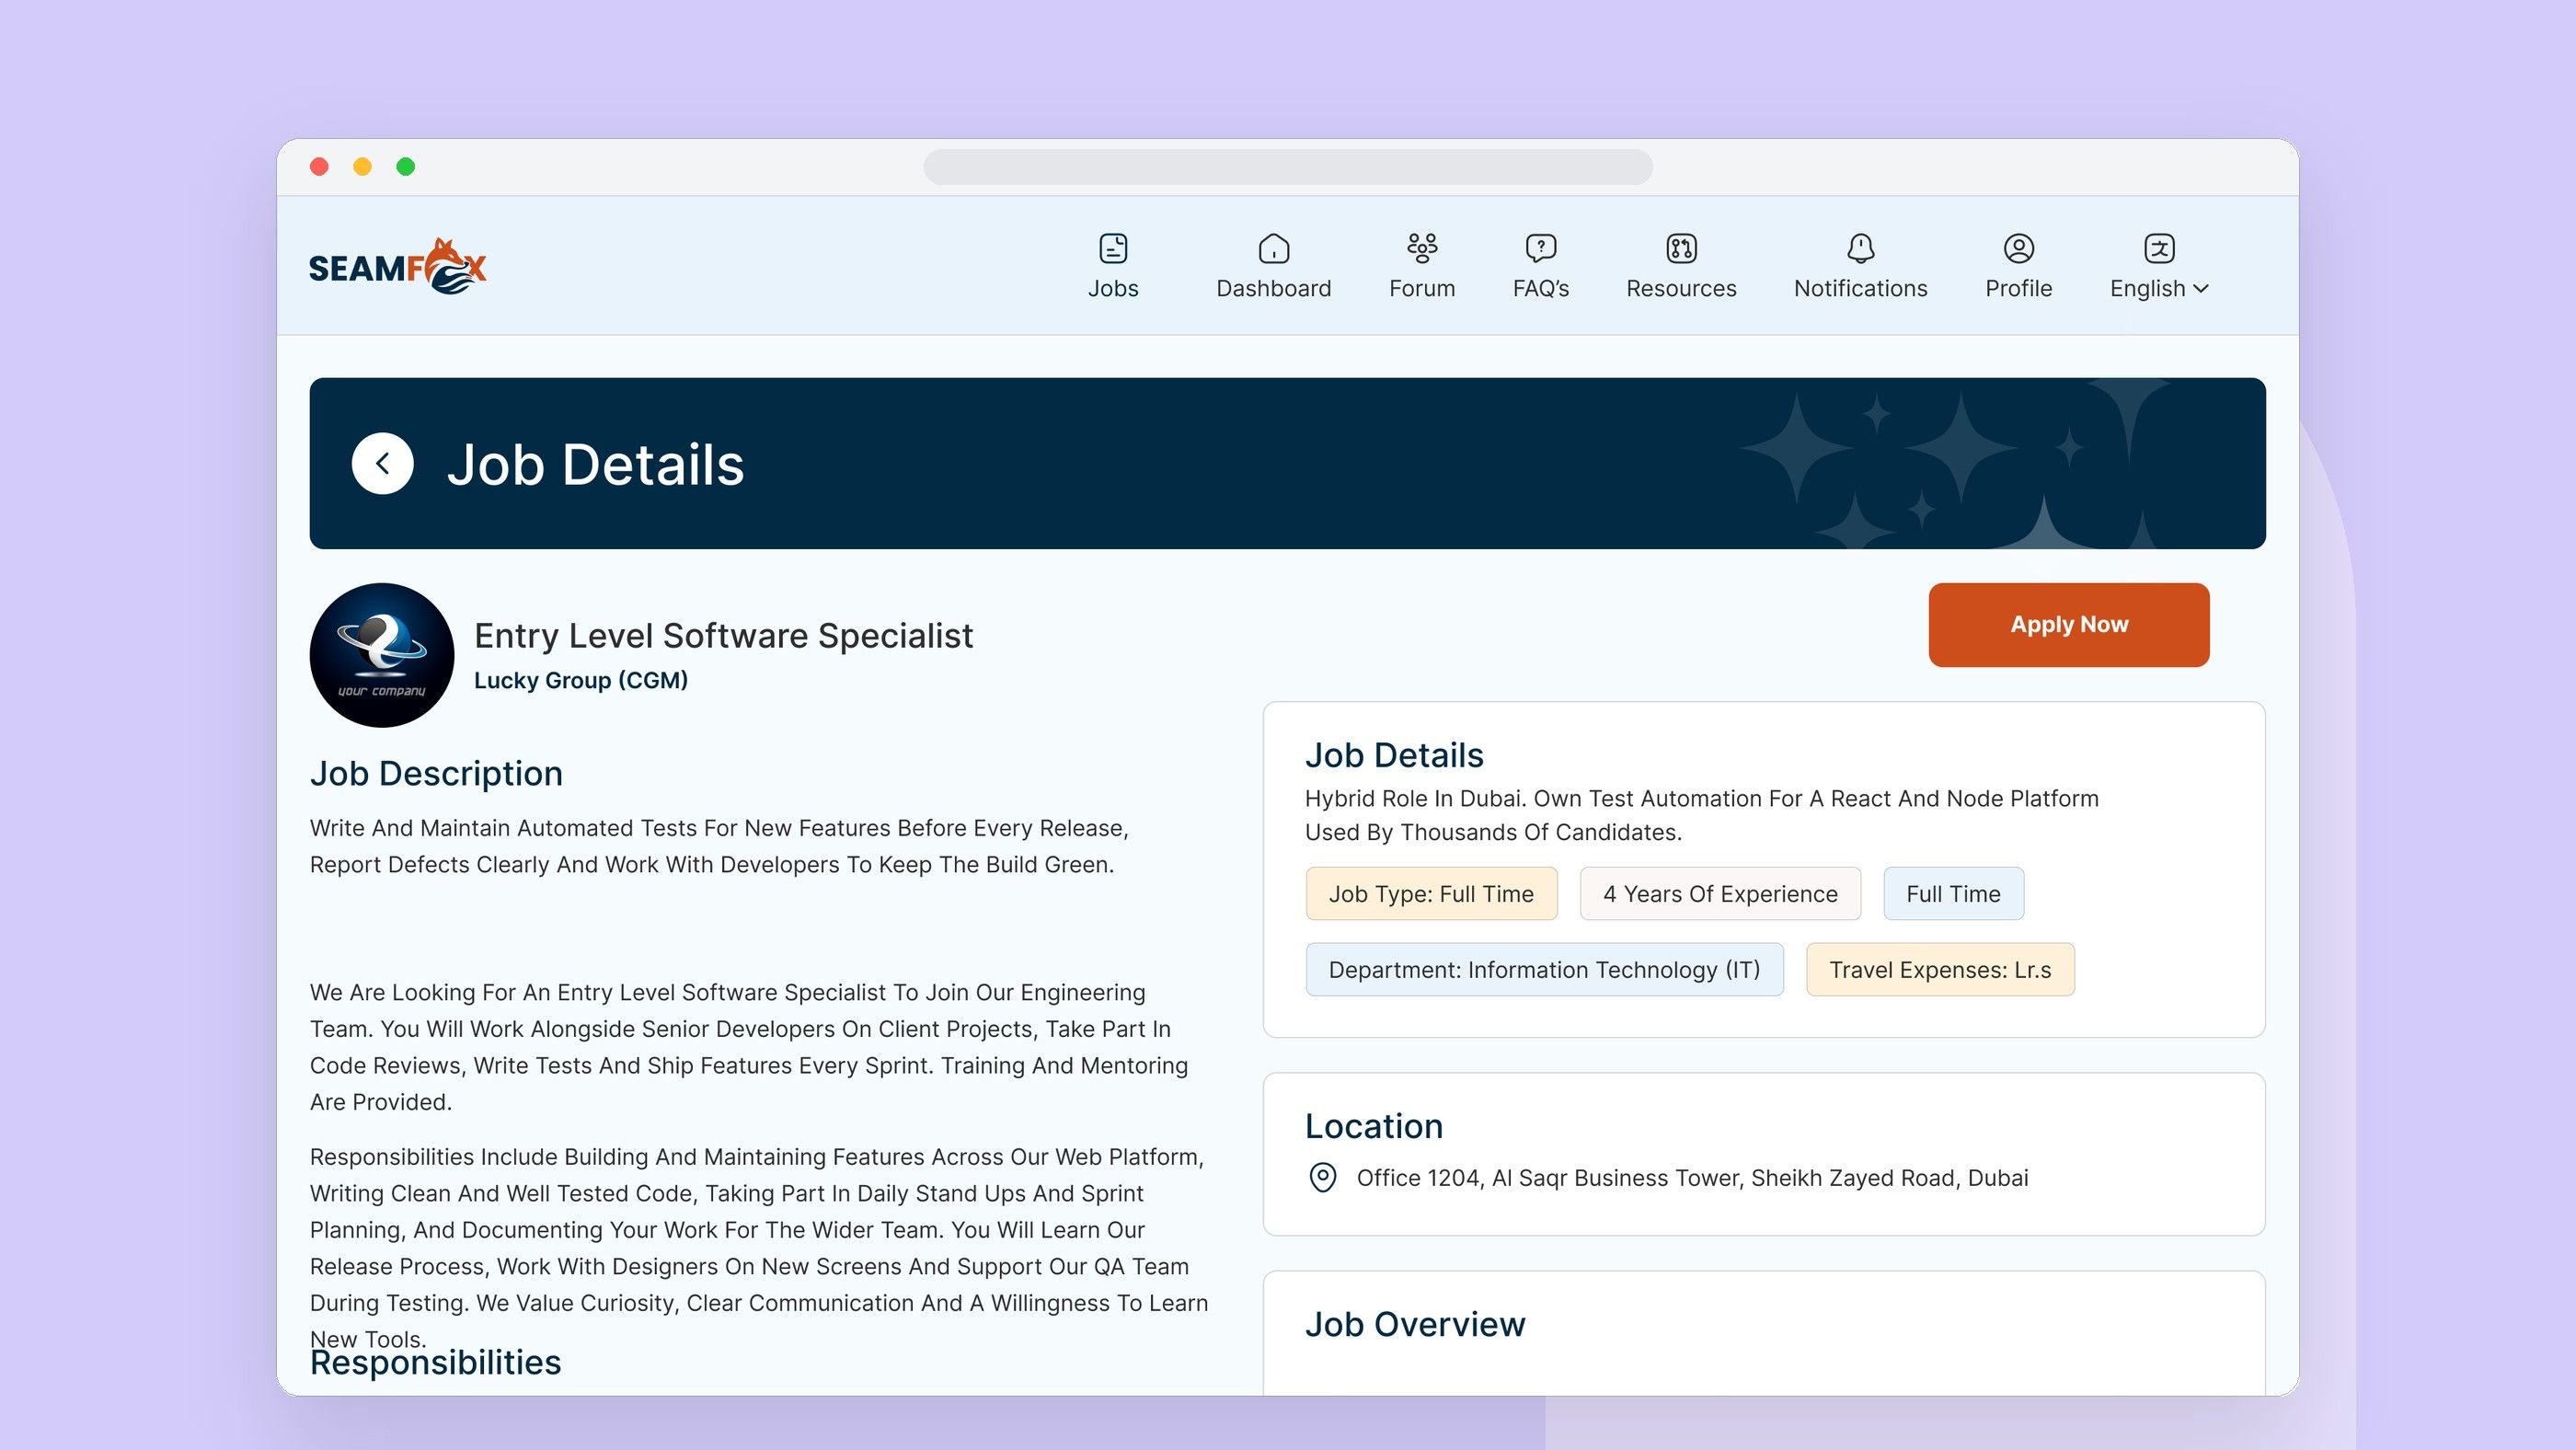Click the location pin icon
This screenshot has height=1450, width=2576.
(x=1322, y=1177)
